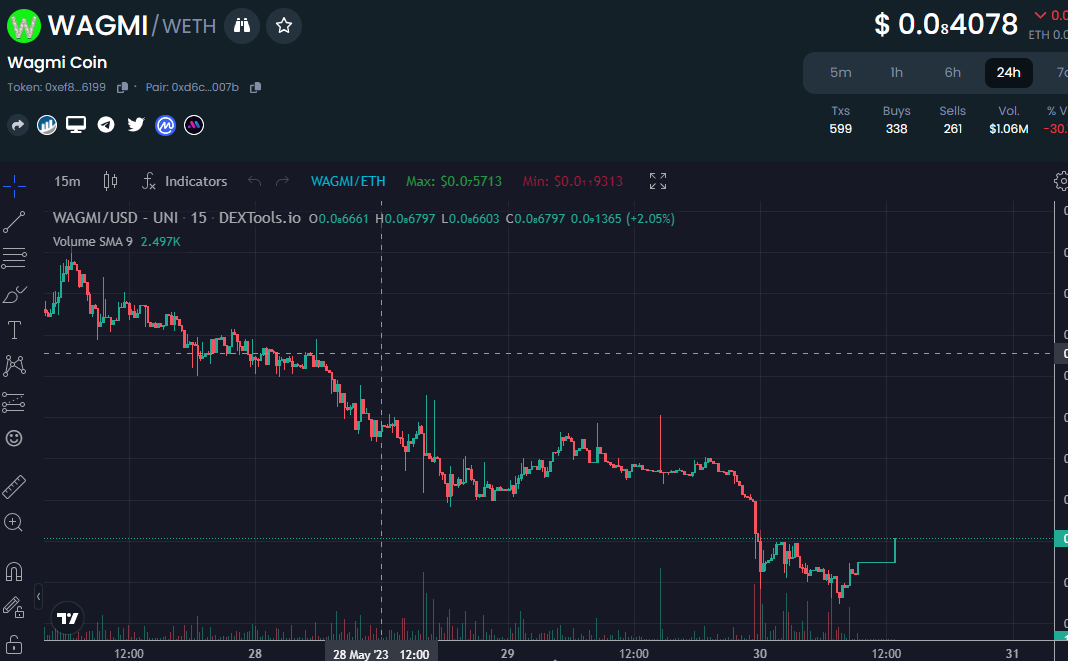Click the 28 May '23 12:00 time label
Viewport: 1068px width, 661px height.
click(x=381, y=654)
